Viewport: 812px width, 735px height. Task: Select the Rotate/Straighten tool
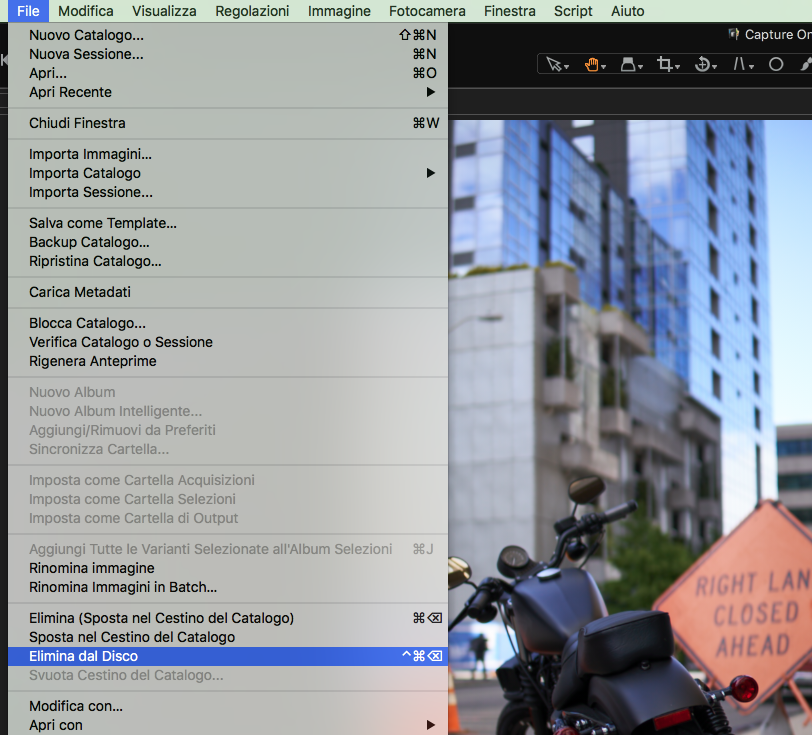[x=702, y=64]
